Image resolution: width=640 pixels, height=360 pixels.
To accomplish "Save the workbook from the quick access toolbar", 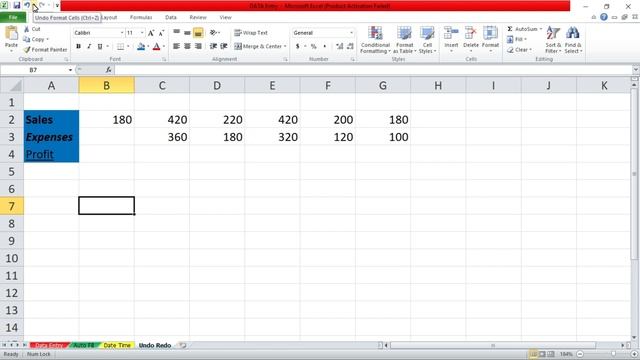I will (x=16, y=6).
